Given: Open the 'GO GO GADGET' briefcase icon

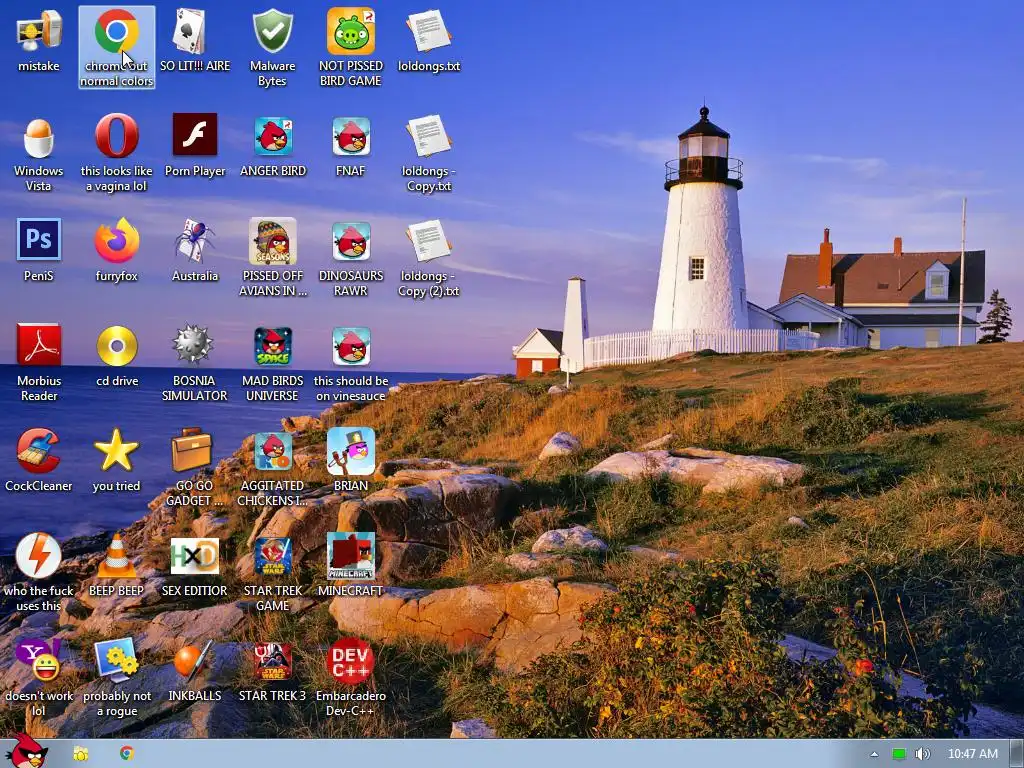Looking at the screenshot, I should tap(191, 450).
